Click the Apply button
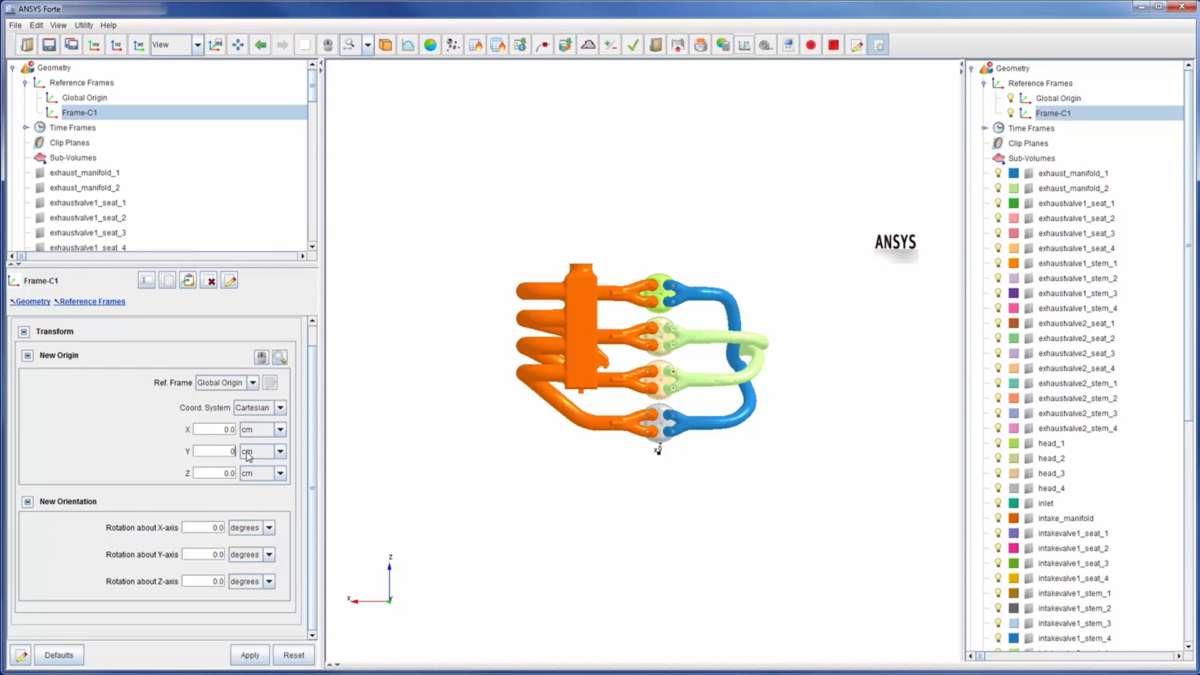This screenshot has width=1200, height=675. pyautogui.click(x=250, y=655)
